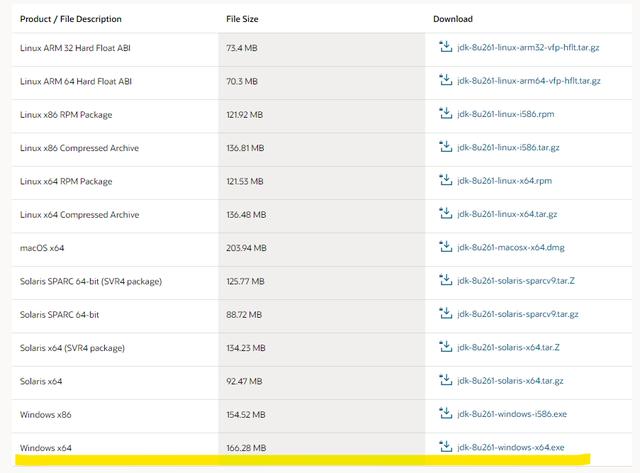The image size is (640, 473).
Task: Click download icon beside jdk-8u261-windows-i586.exe
Action: (x=445, y=413)
